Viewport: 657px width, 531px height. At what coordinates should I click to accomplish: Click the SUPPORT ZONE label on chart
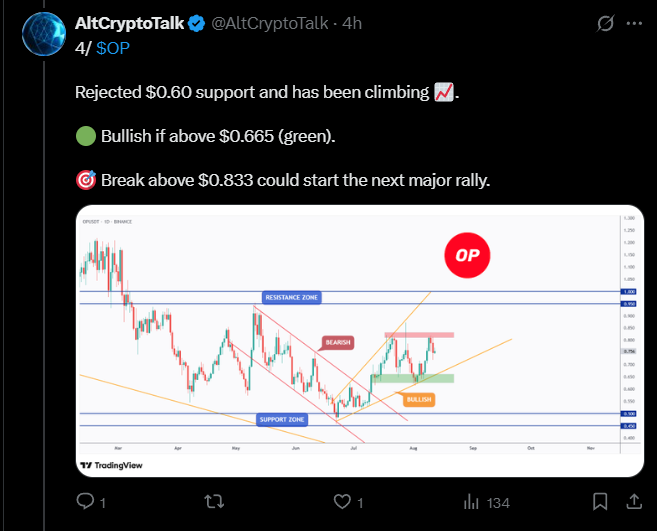(x=282, y=420)
